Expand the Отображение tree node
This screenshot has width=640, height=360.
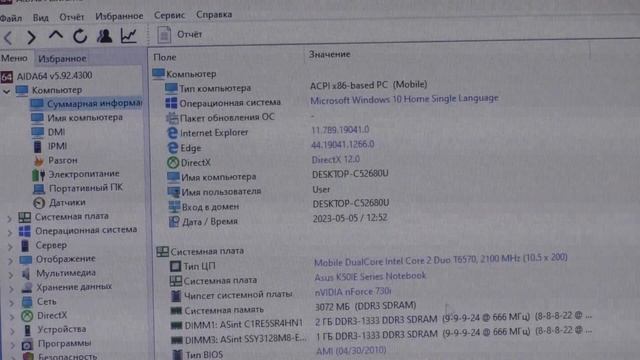click(x=11, y=260)
